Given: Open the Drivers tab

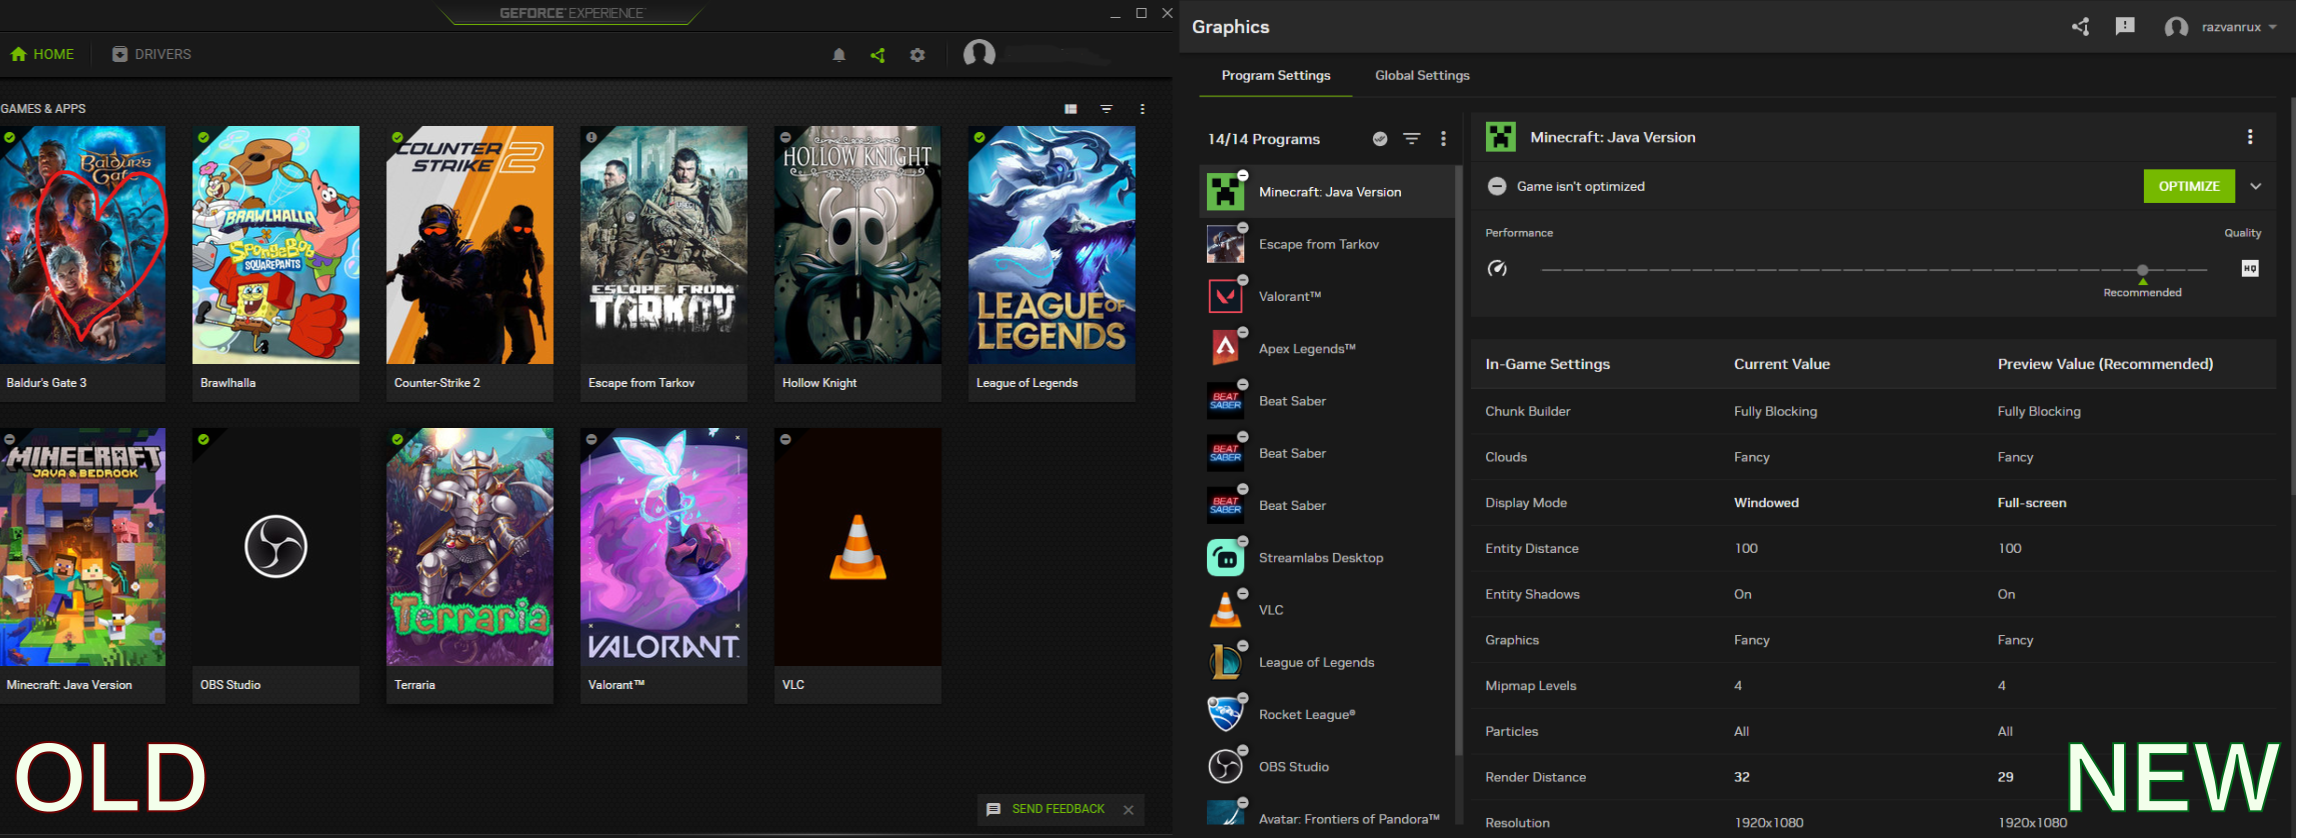Looking at the screenshot, I should pyautogui.click(x=151, y=54).
